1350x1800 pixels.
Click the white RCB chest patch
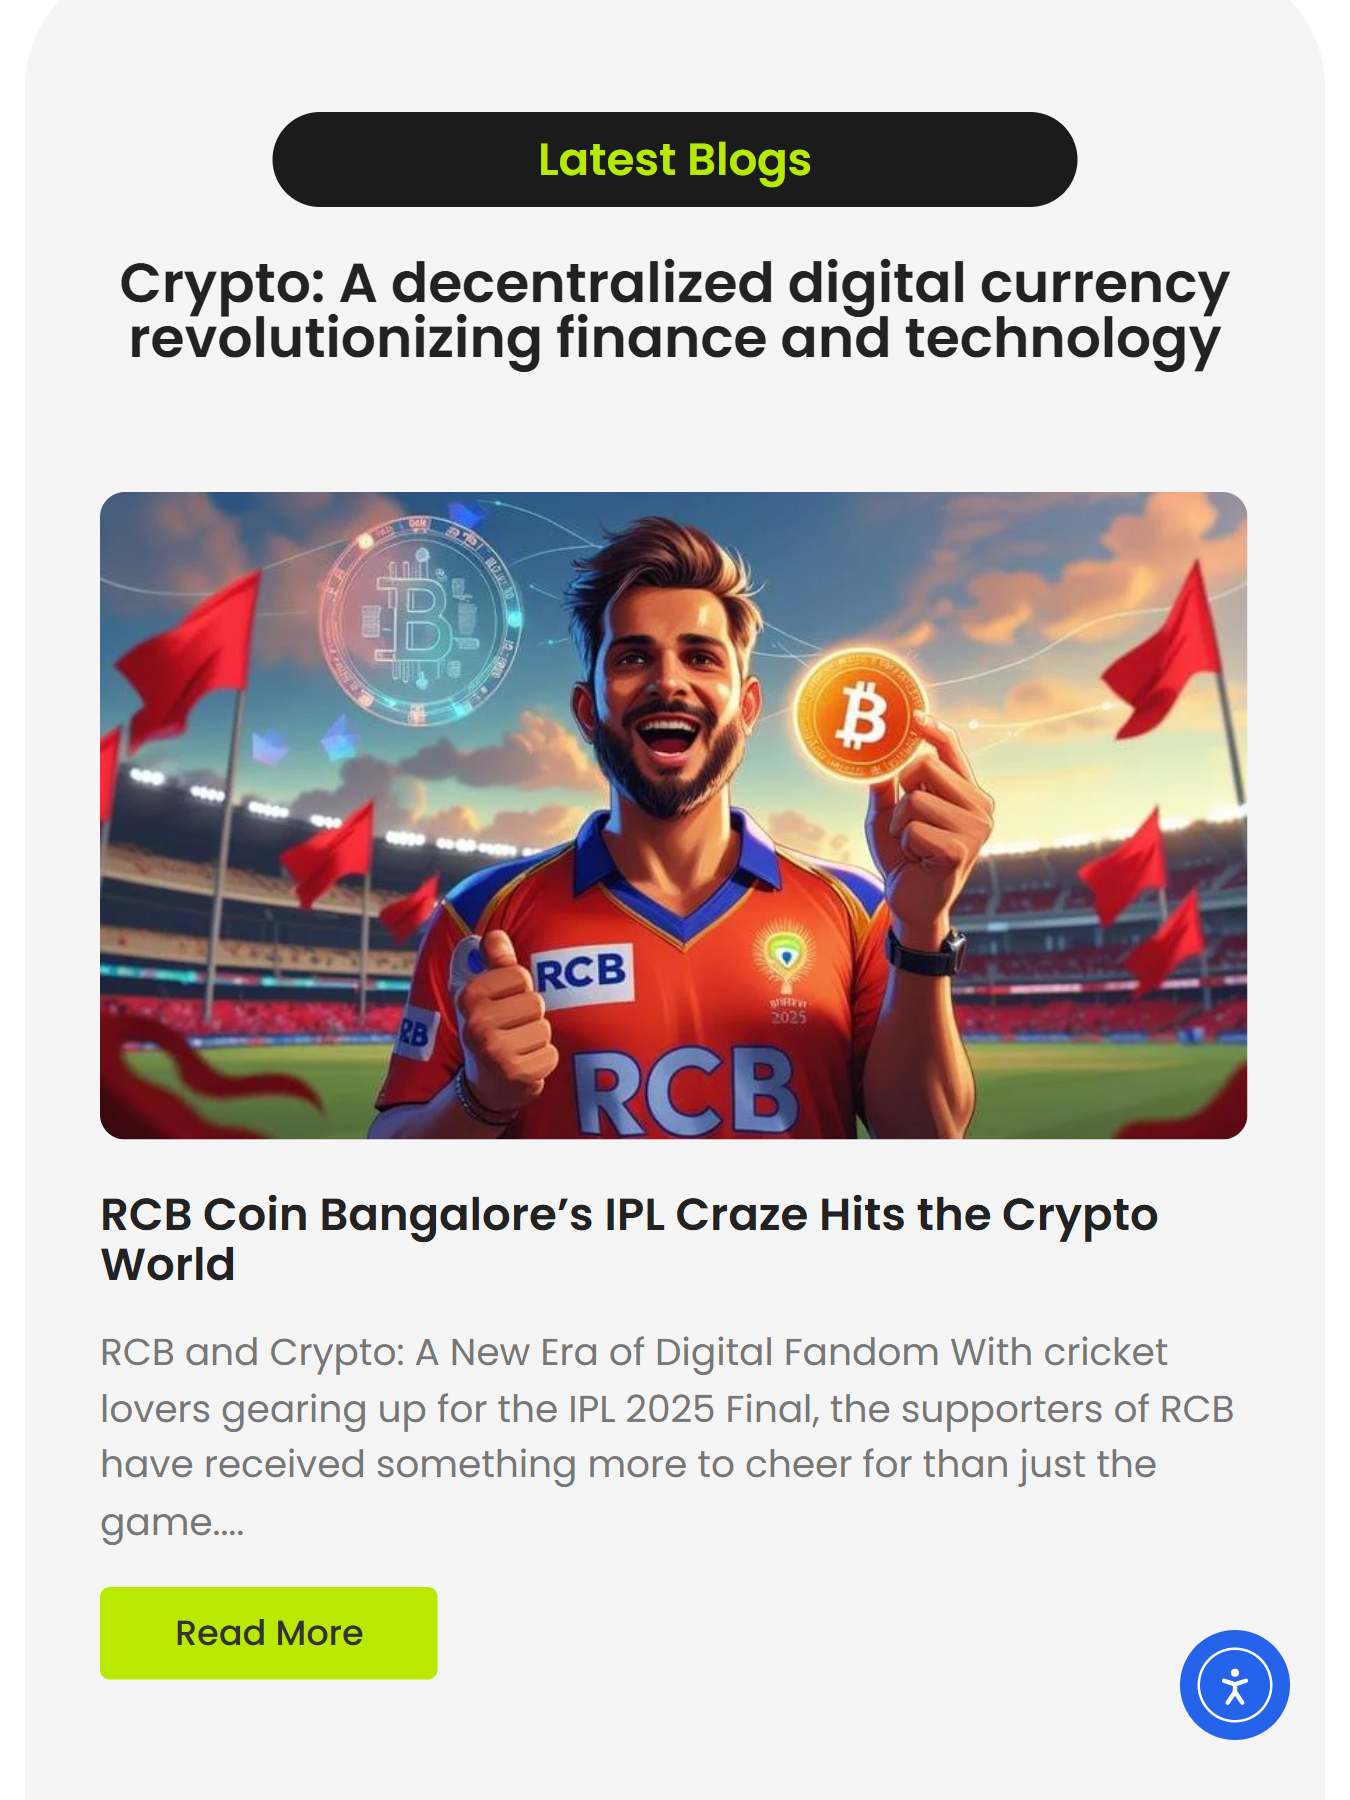(582, 973)
